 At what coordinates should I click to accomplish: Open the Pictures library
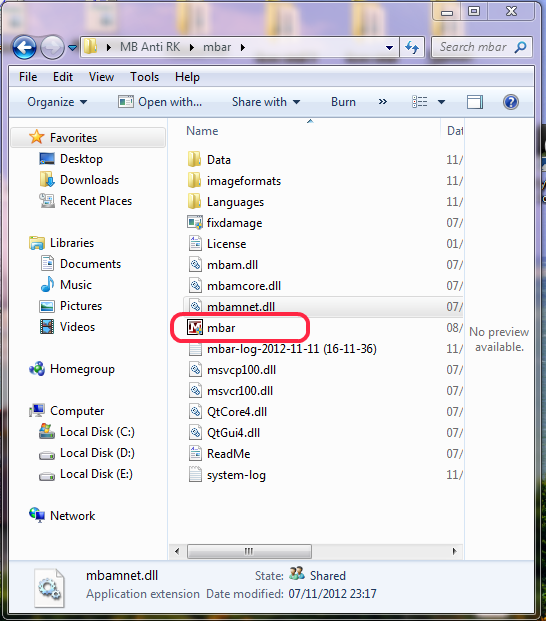pyautogui.click(x=81, y=306)
